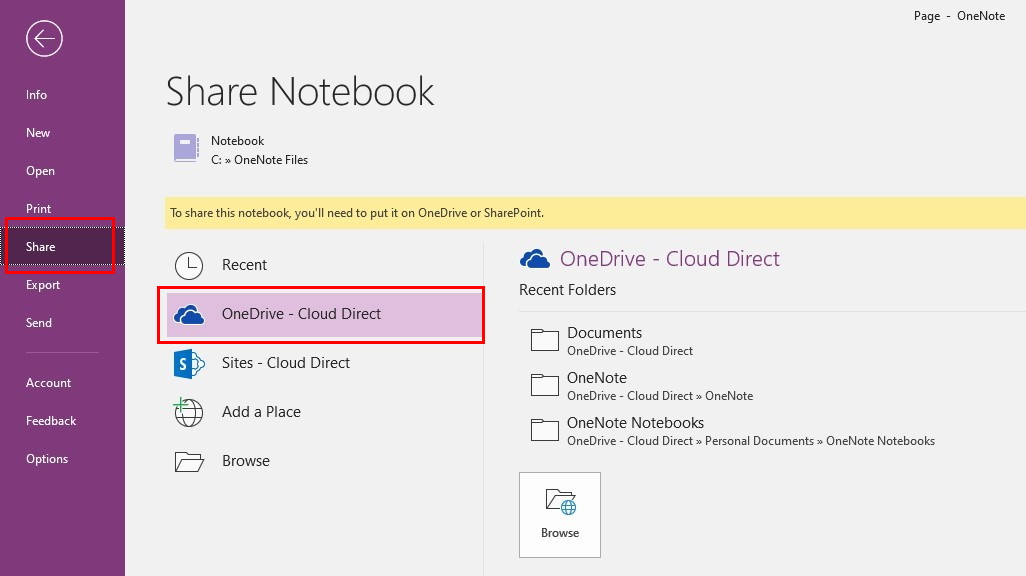
Task: Open the OneNote recent folder name
Action: [597, 378]
